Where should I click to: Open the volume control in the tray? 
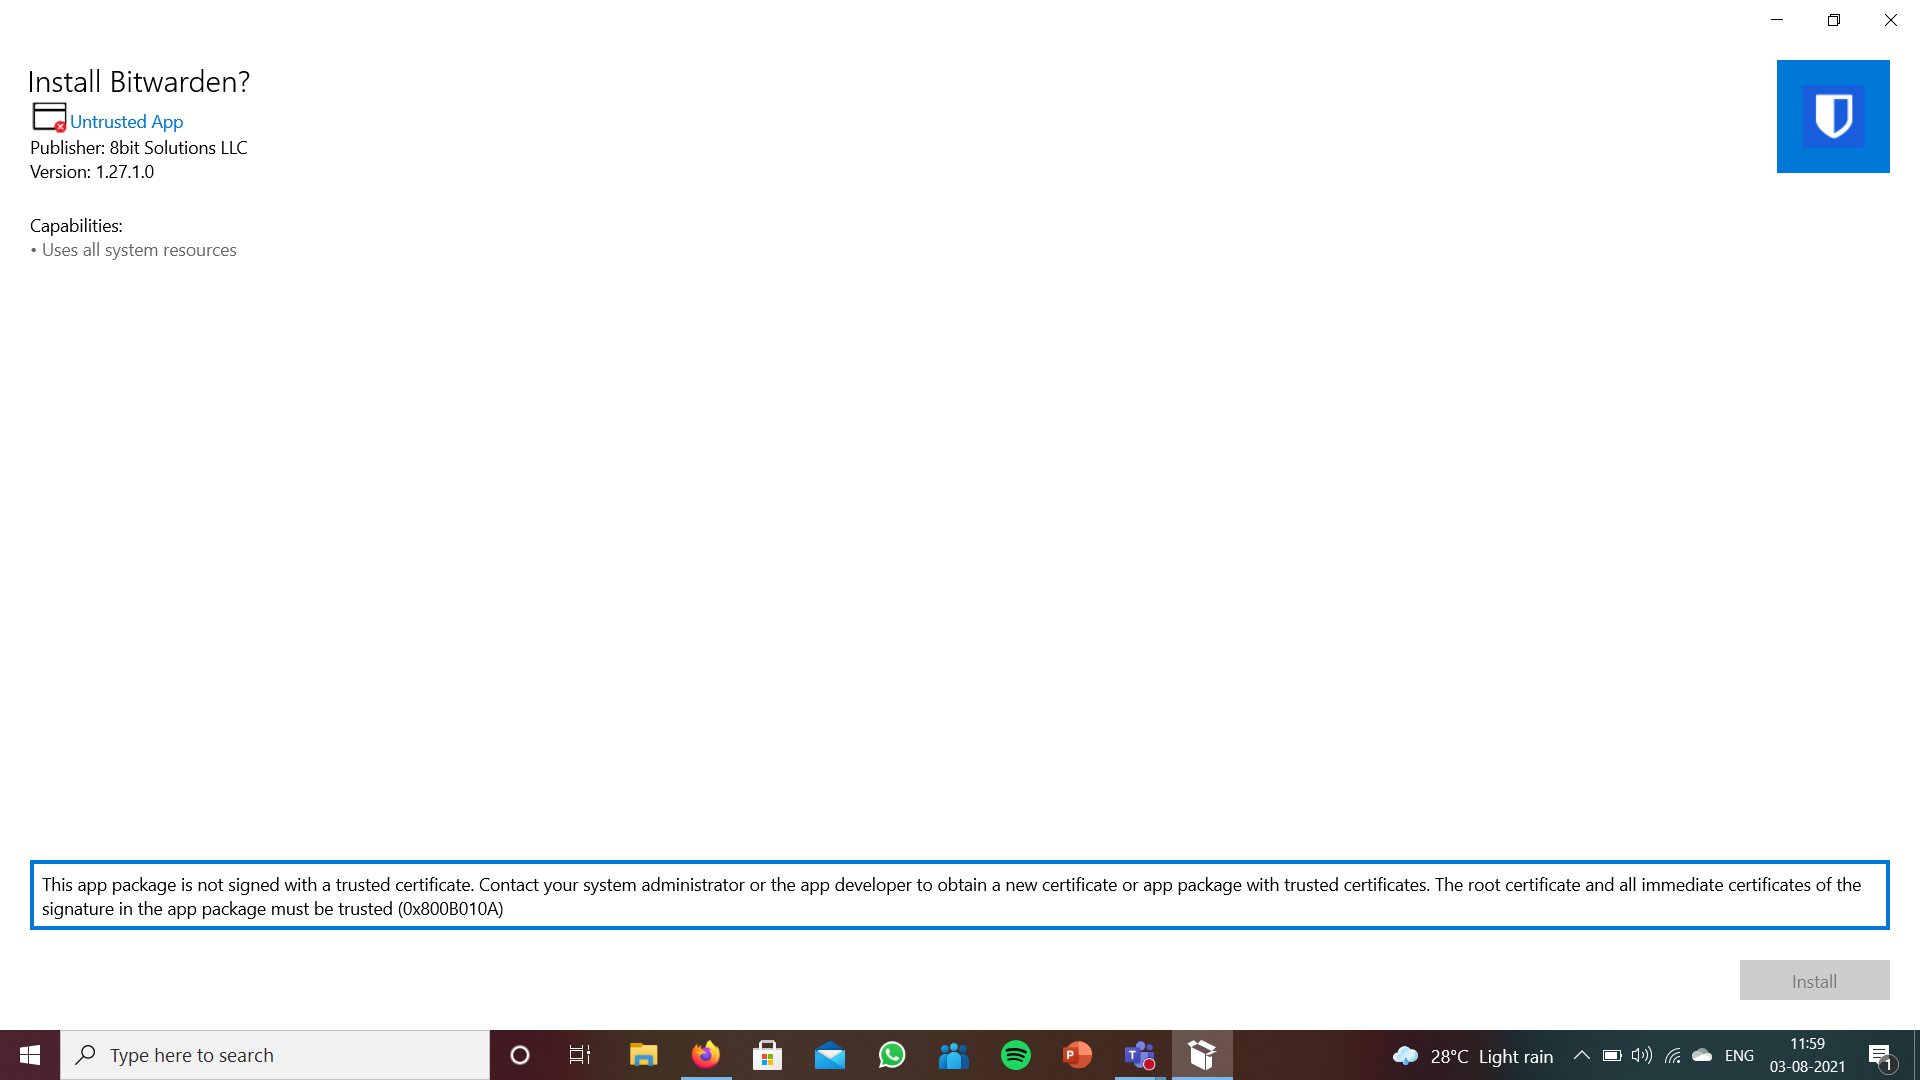click(x=1641, y=1055)
